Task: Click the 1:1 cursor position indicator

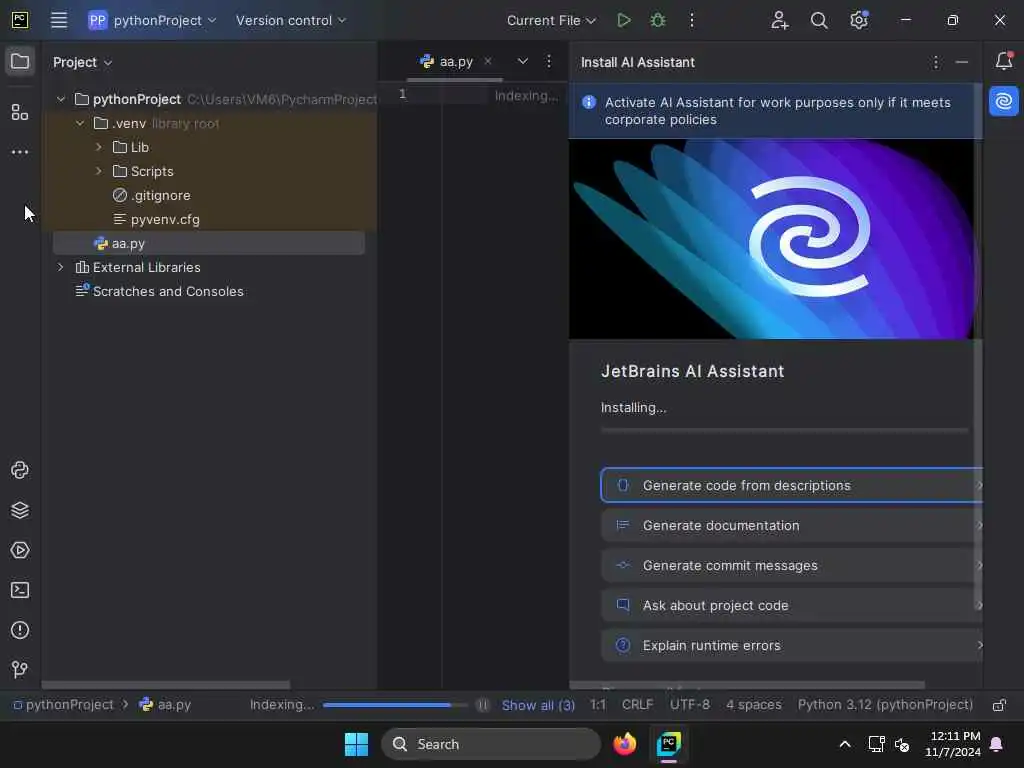Action: click(598, 705)
